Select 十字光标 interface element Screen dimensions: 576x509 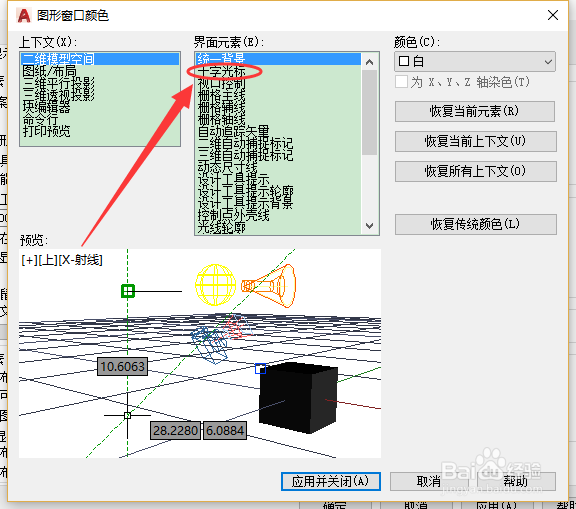pyautogui.click(x=222, y=71)
